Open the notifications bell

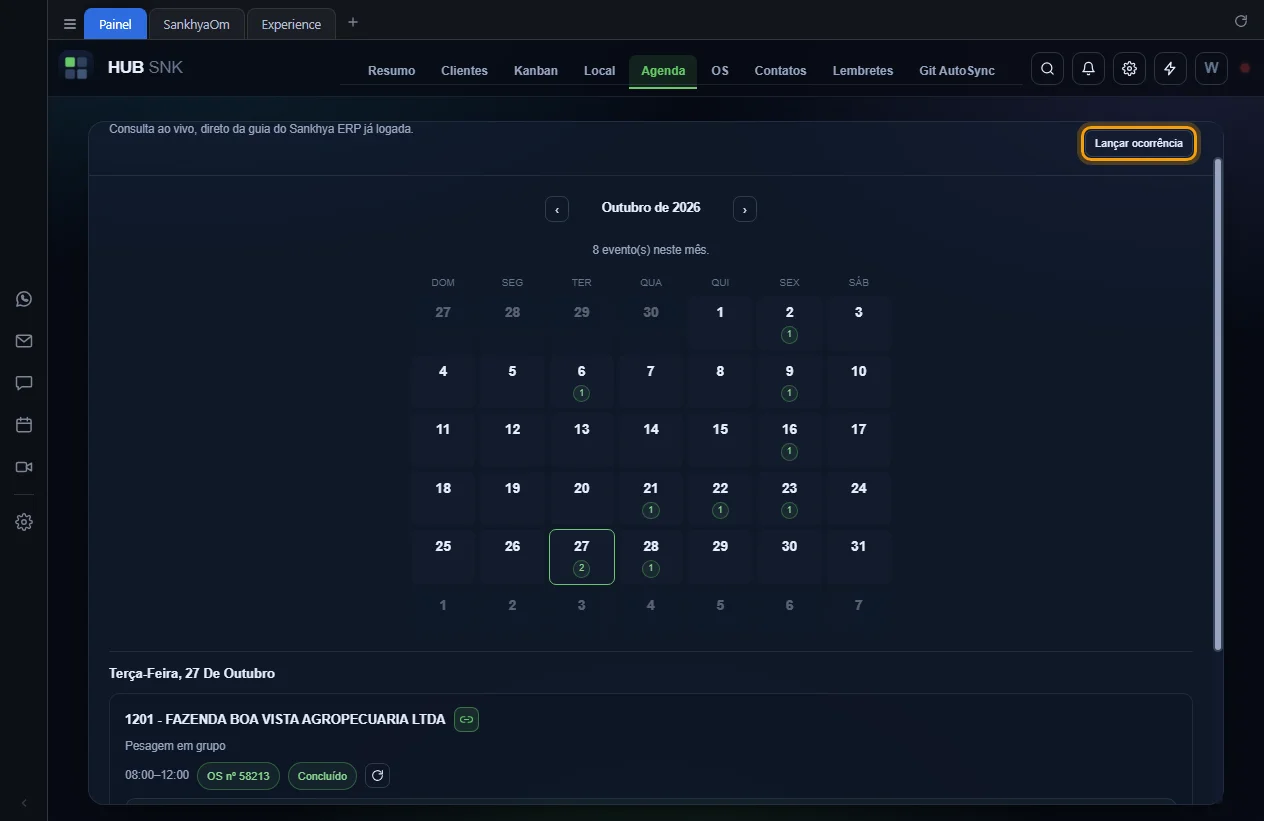[x=1088, y=69]
